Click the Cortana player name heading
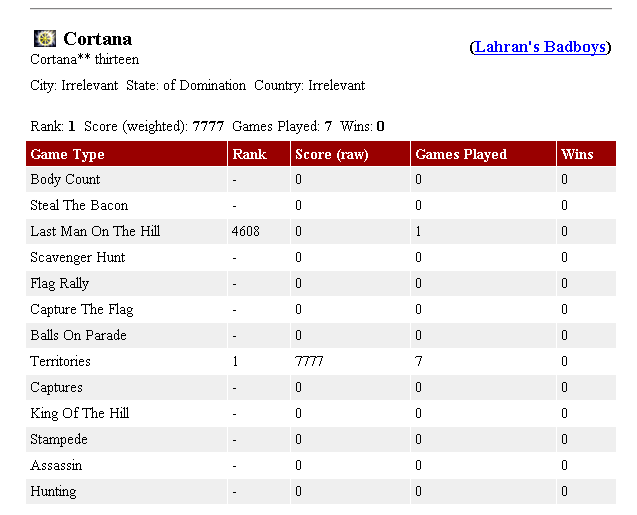Screen dimensions: 637x515 click(x=97, y=39)
